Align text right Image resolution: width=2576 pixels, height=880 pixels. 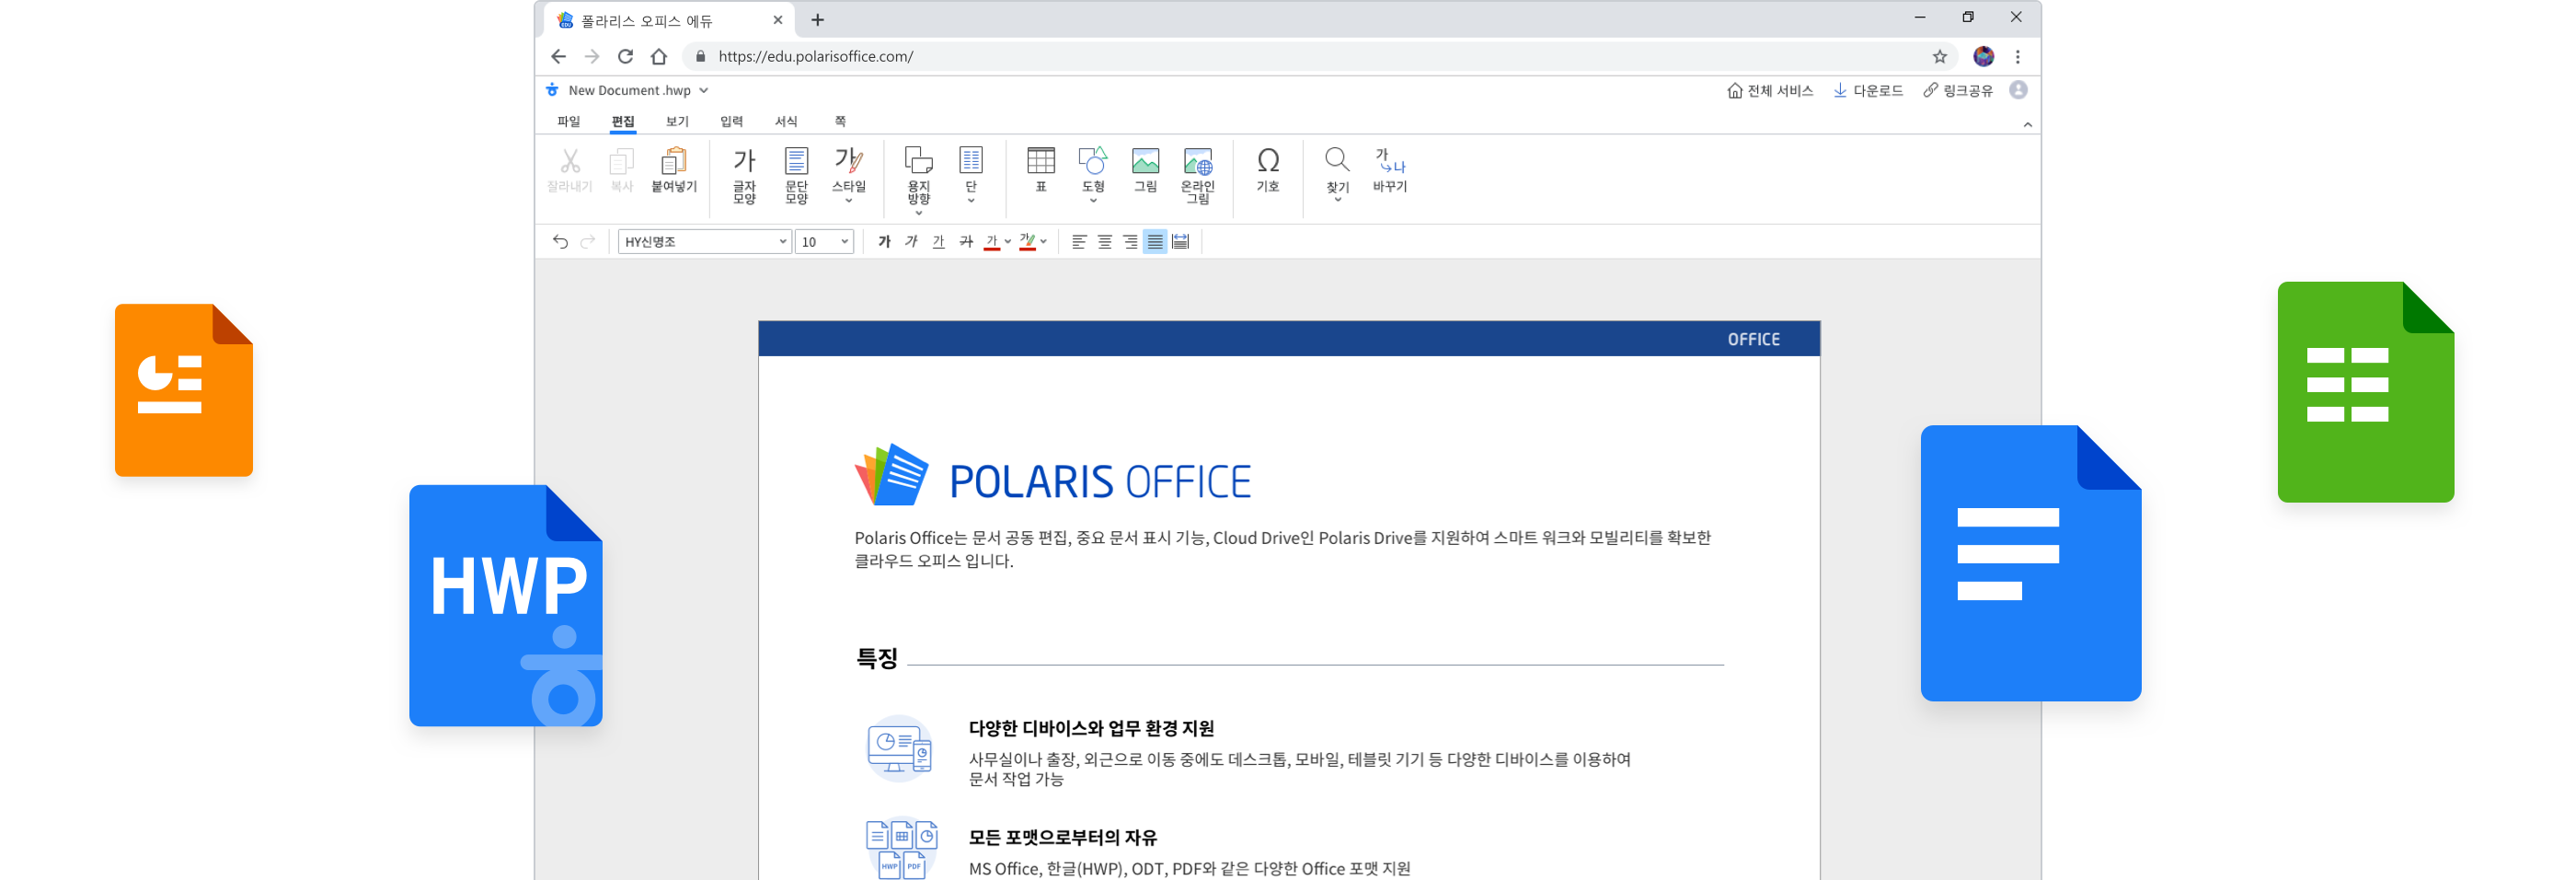point(1130,241)
